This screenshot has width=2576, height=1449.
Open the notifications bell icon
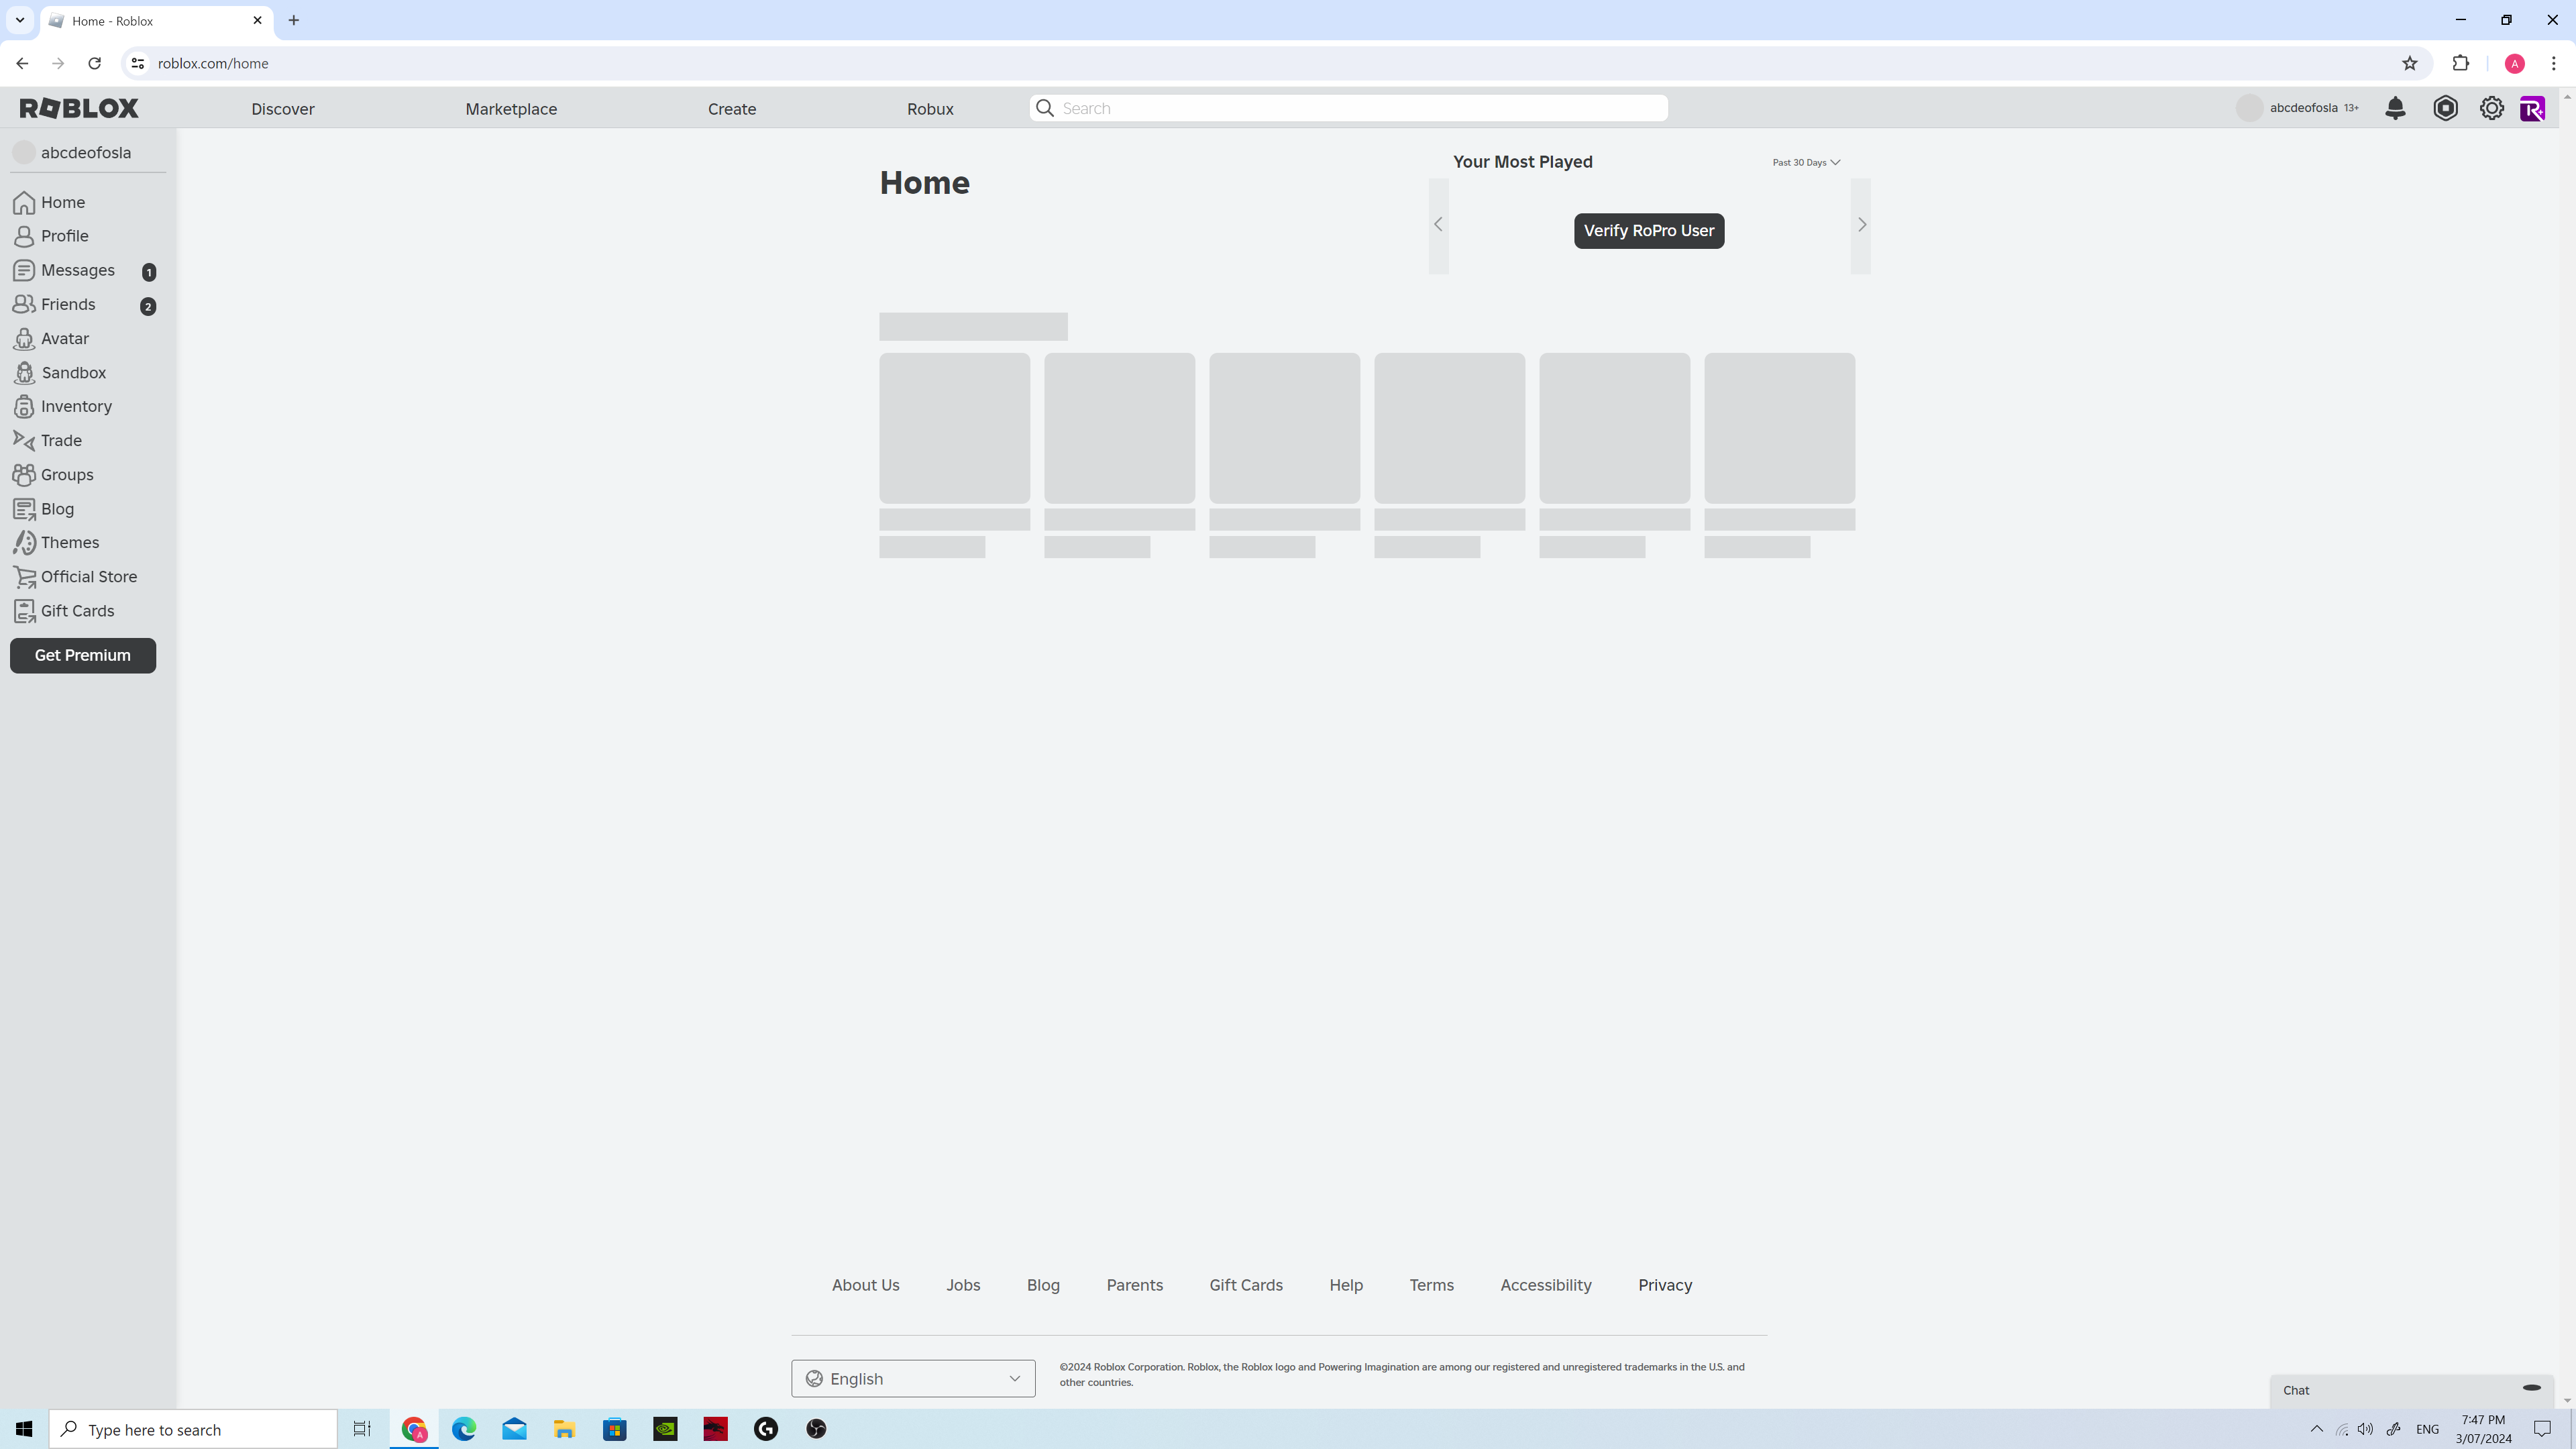click(2395, 108)
